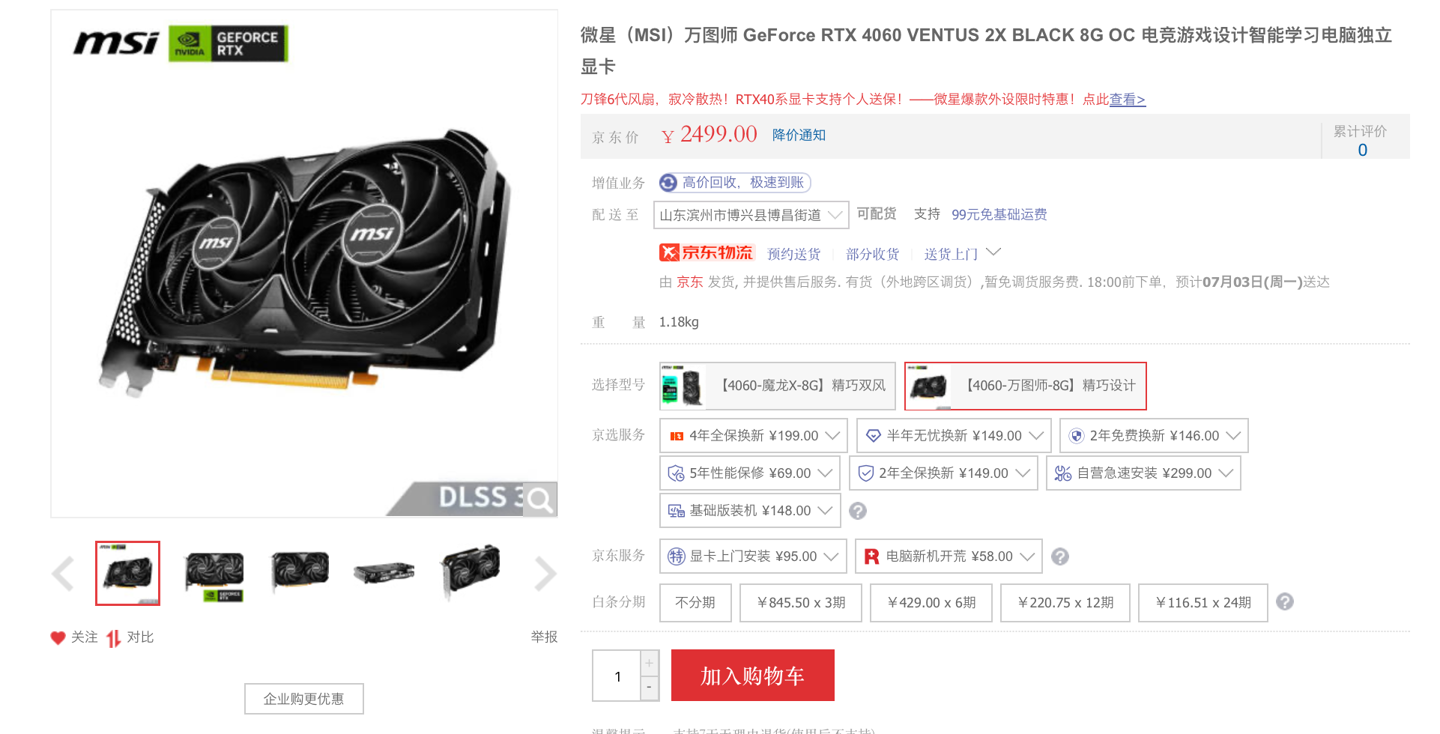Select the side-view graphics card thumbnail
Screen dimensions: 1440x734
coord(385,574)
